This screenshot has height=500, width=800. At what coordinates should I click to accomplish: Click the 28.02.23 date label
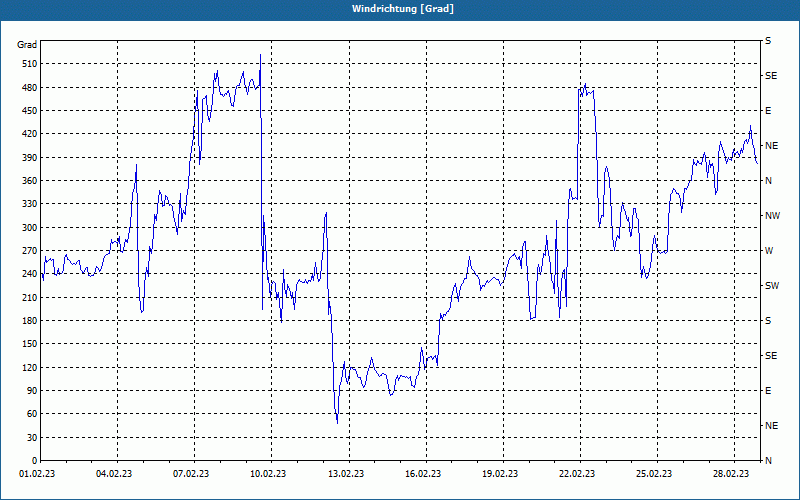pos(731,474)
